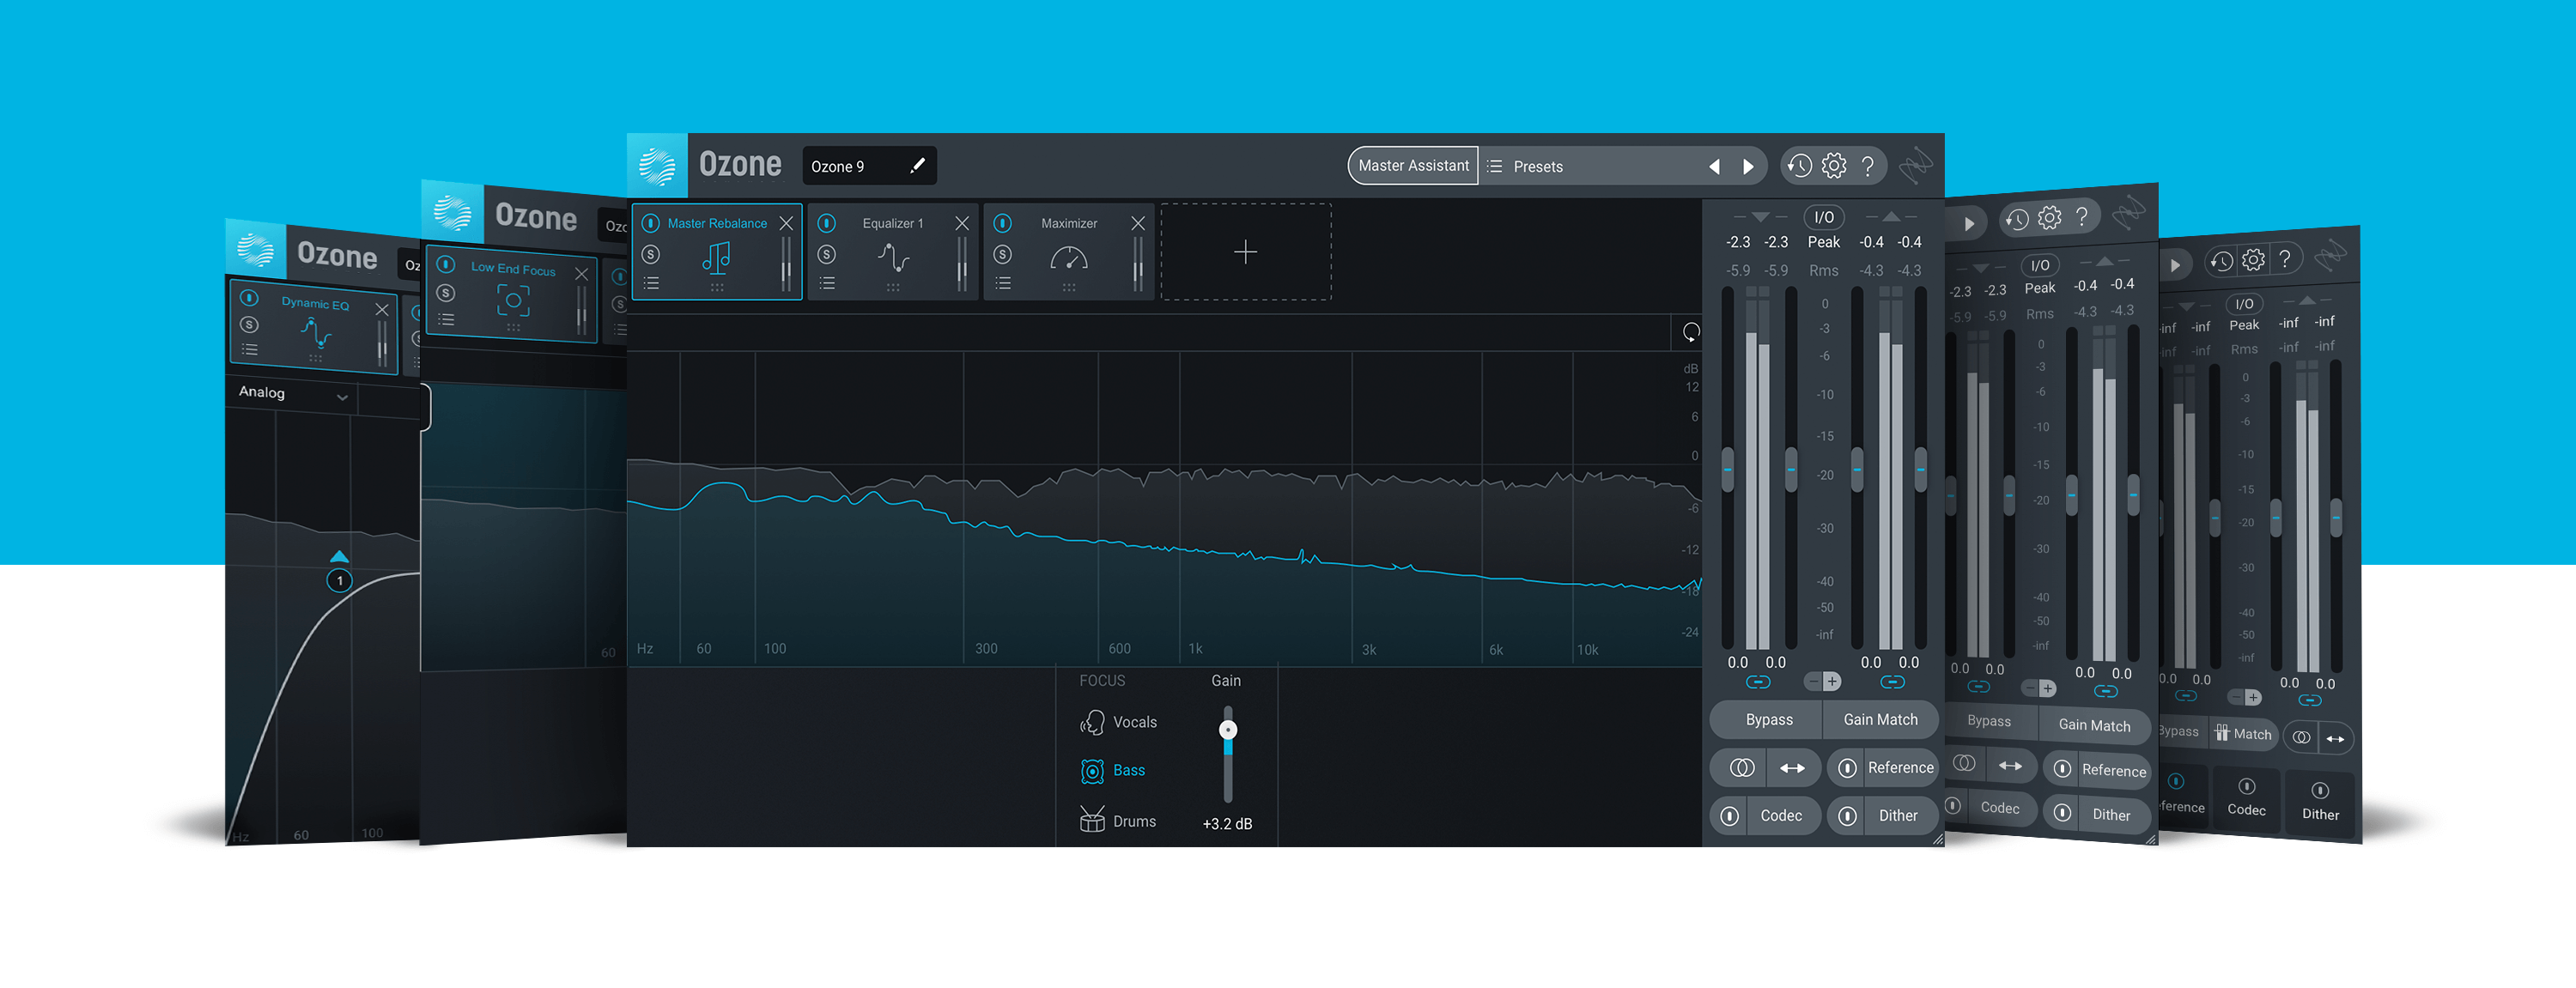Viewport: 2576px width, 988px height.
Task: Open help question mark in far-right window
Action: (2285, 260)
